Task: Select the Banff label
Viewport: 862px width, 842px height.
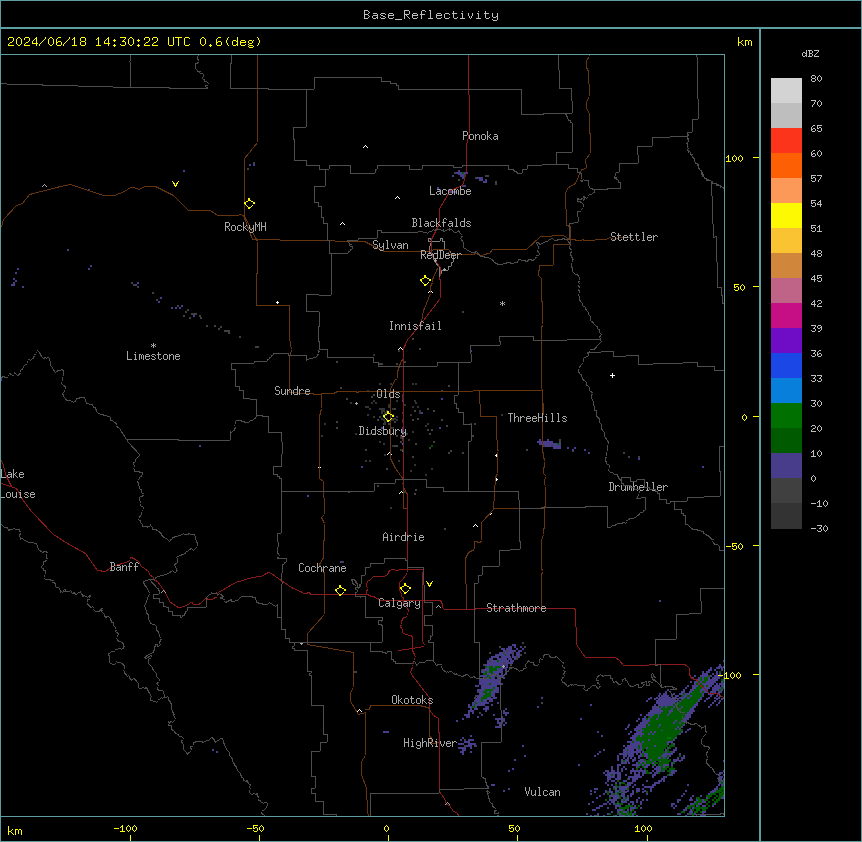Action: click(x=124, y=567)
